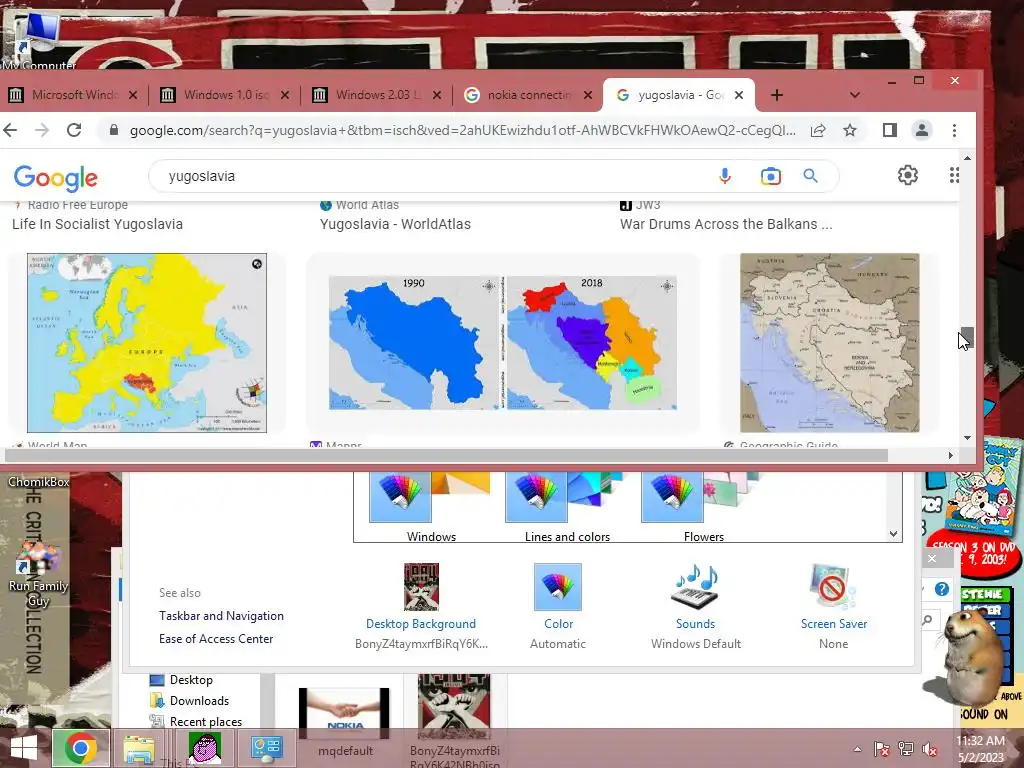Open the 1990 and 2018 map thumbnail
The height and width of the screenshot is (768, 1024).
[503, 343]
